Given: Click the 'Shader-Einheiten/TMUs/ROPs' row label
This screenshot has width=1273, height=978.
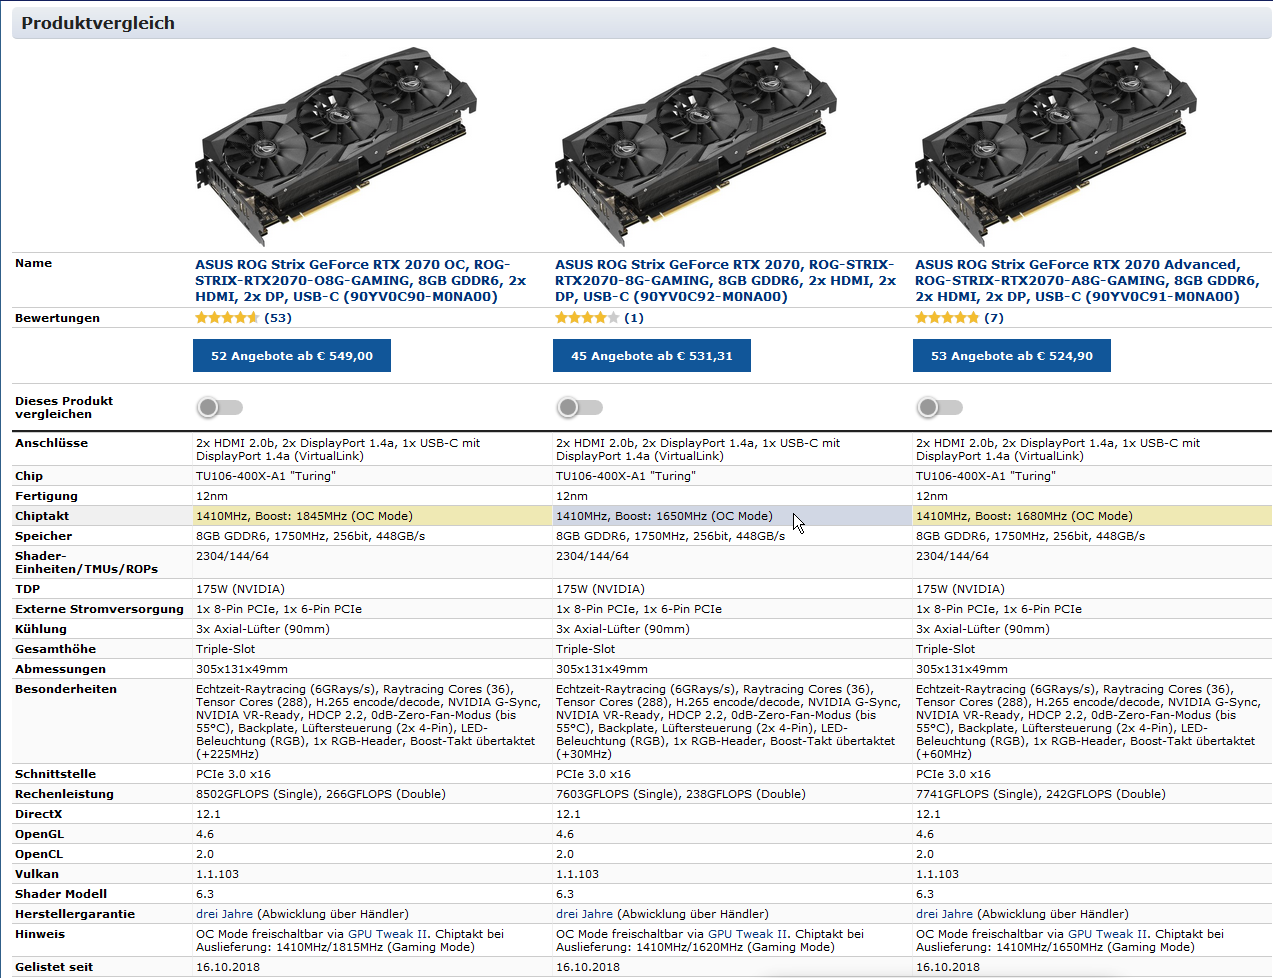Looking at the screenshot, I should [86, 562].
